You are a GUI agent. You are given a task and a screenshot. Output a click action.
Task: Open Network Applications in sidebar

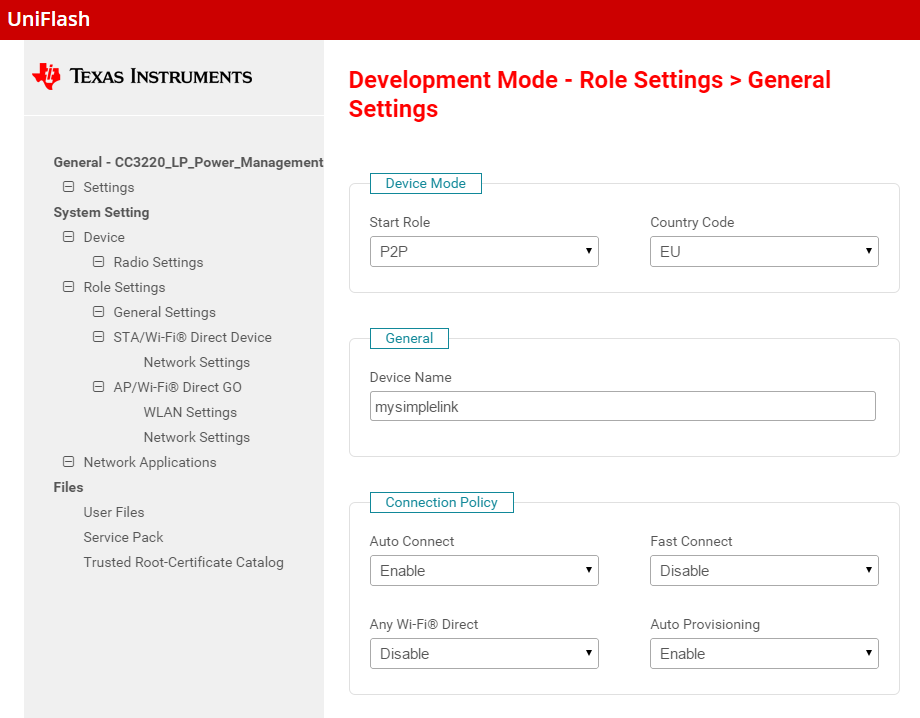pos(150,462)
